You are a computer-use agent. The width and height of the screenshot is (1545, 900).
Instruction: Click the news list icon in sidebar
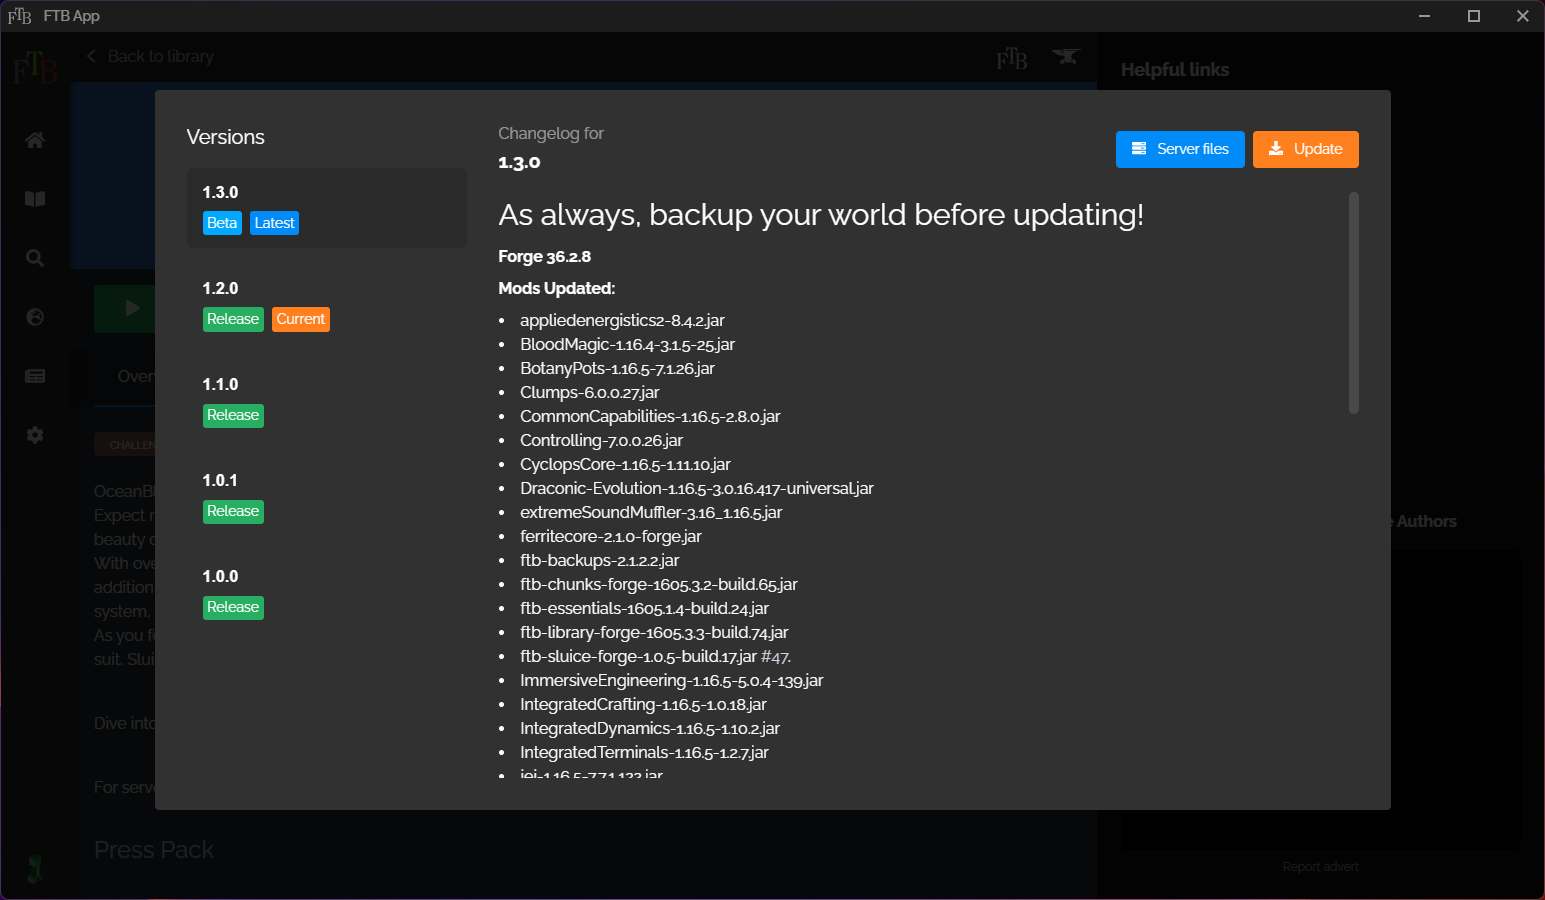click(x=35, y=376)
